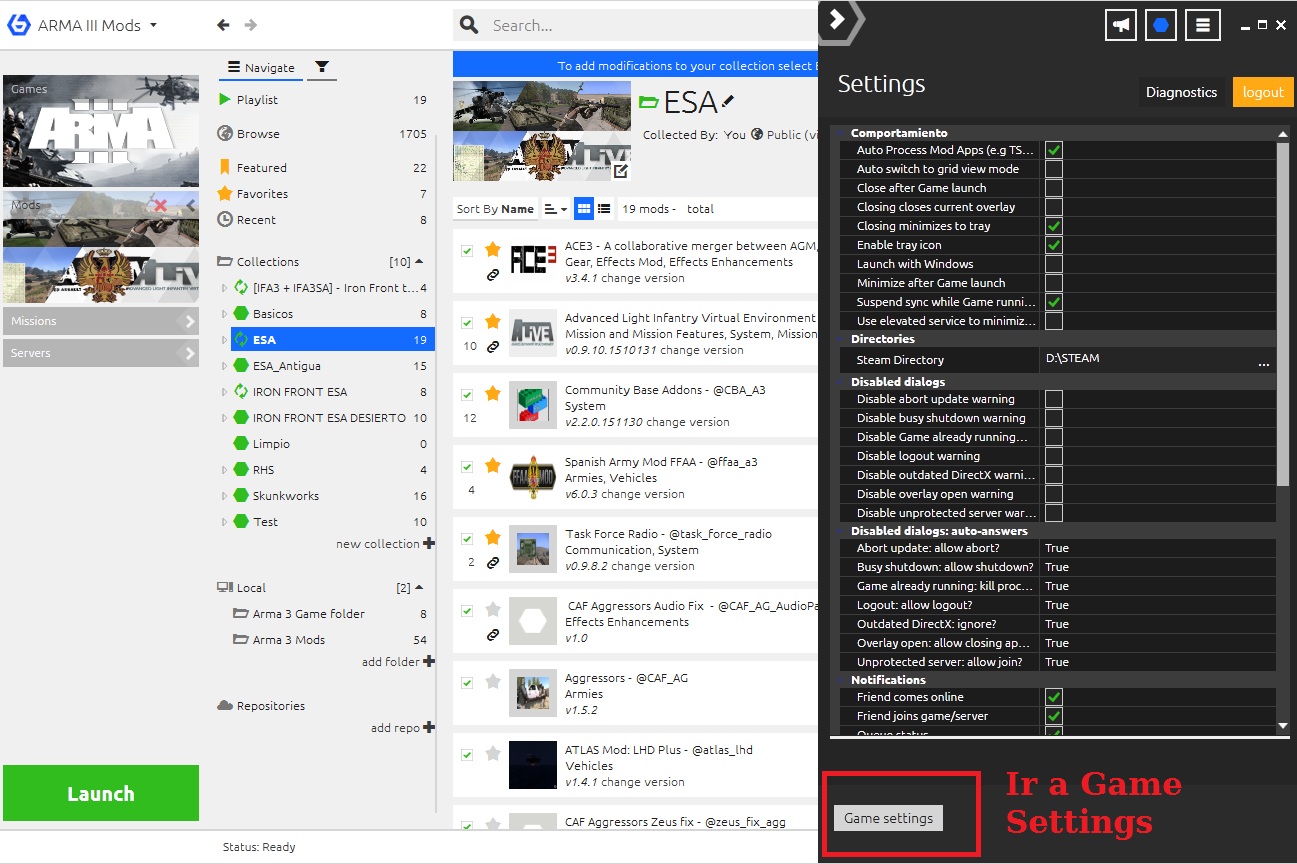Click the green Launch button
Screen dimensions: 1297x864
tap(101, 793)
